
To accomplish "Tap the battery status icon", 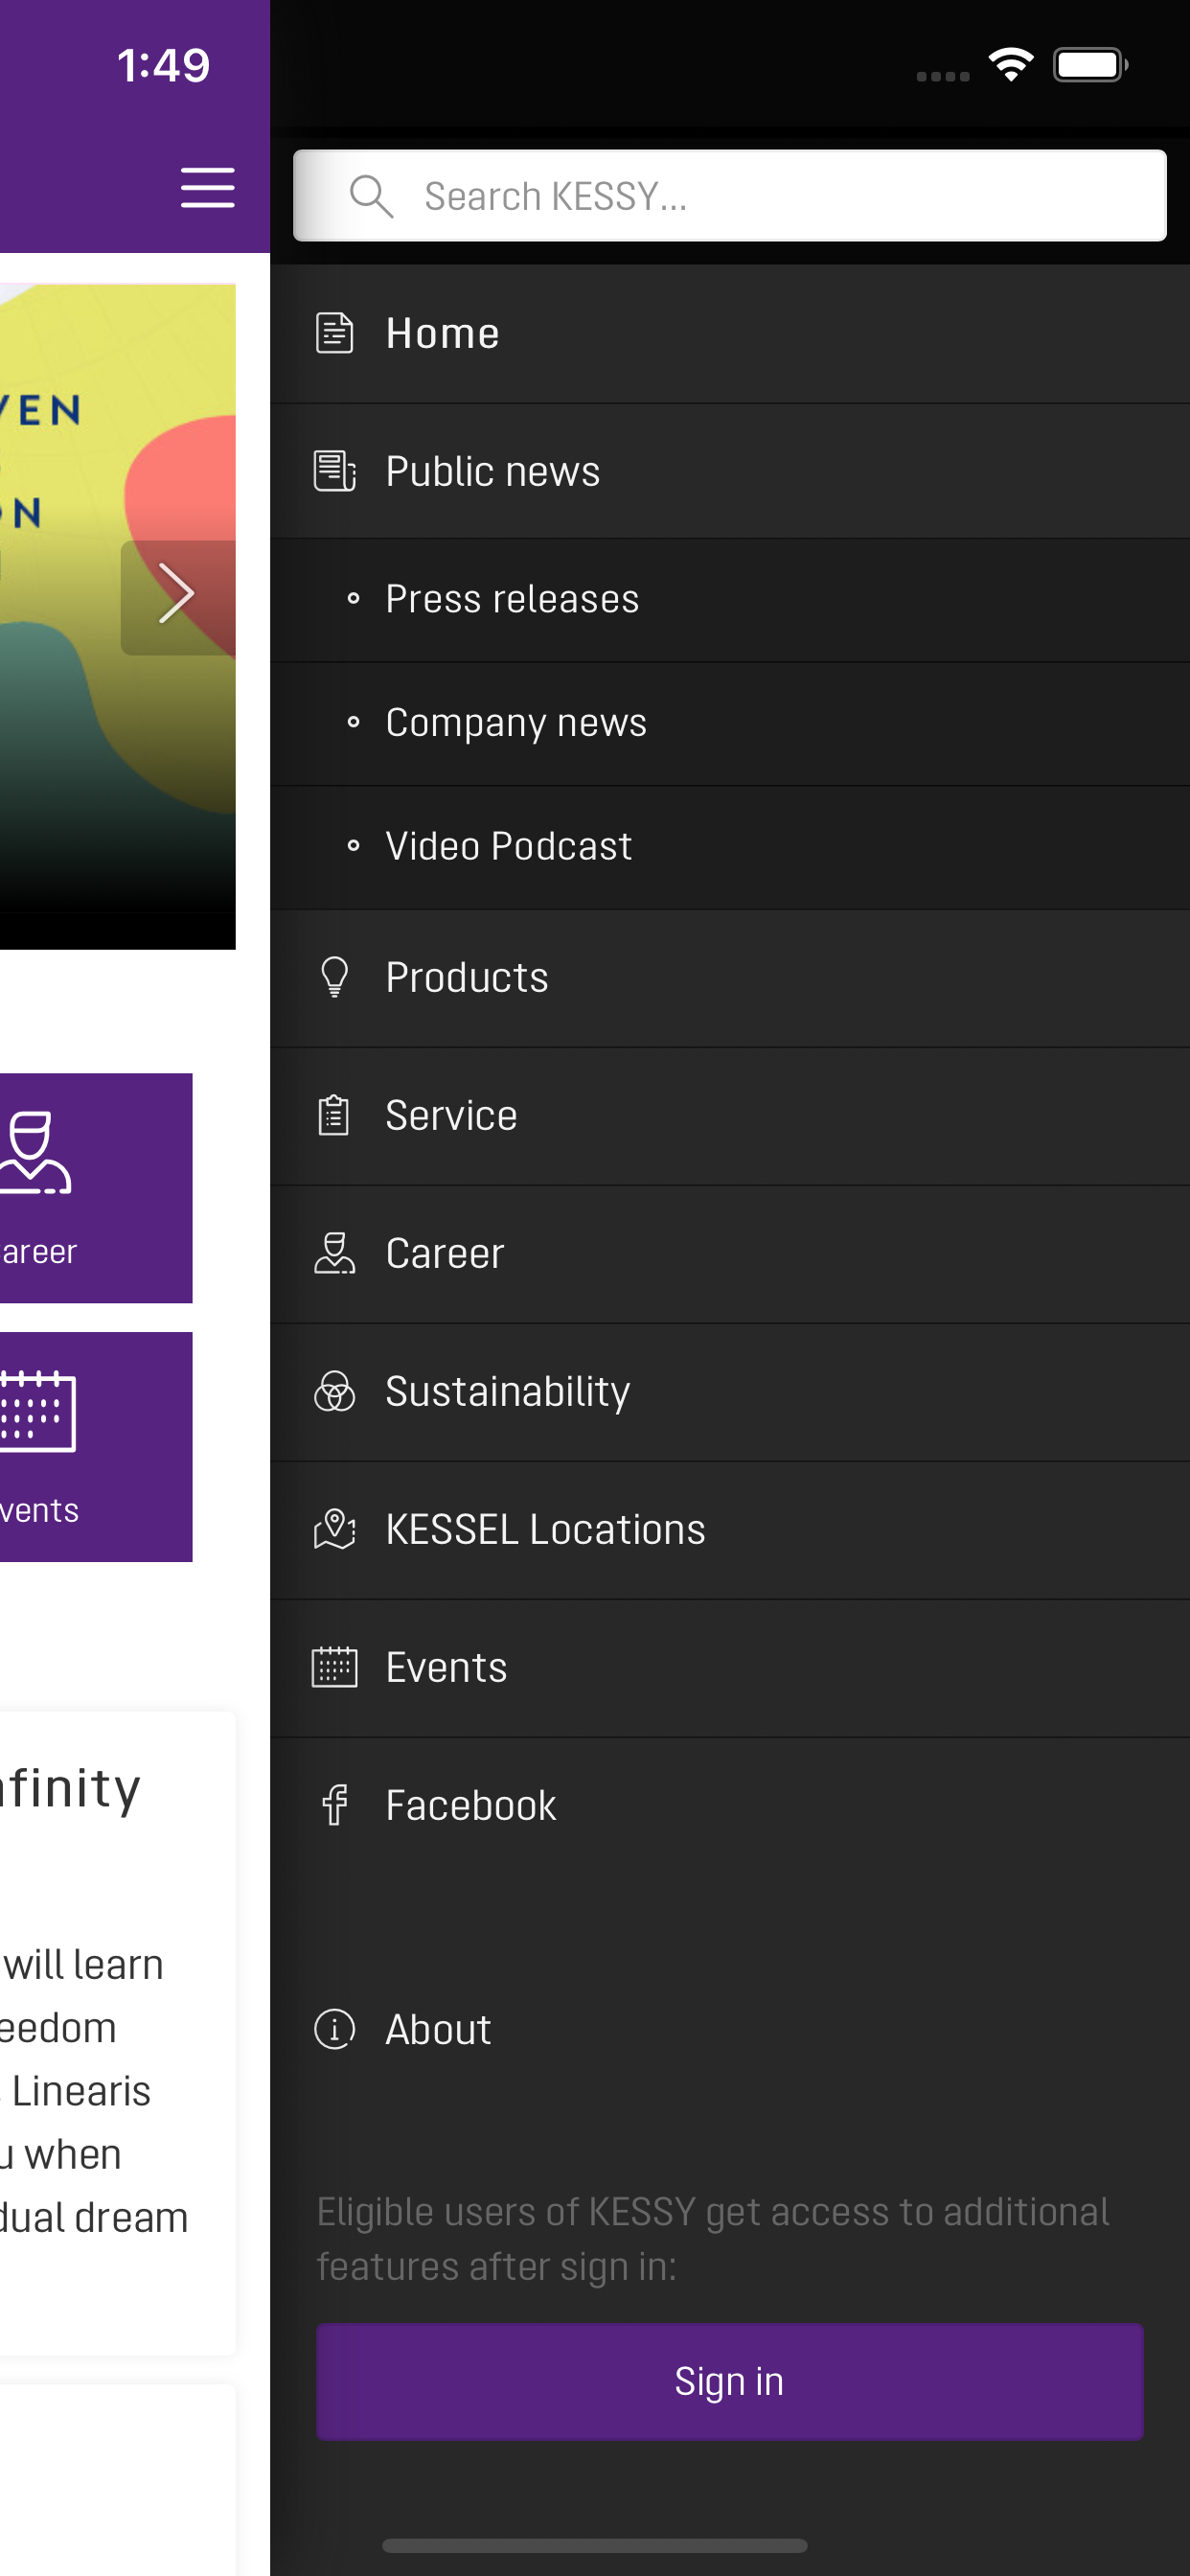I will tap(1090, 65).
